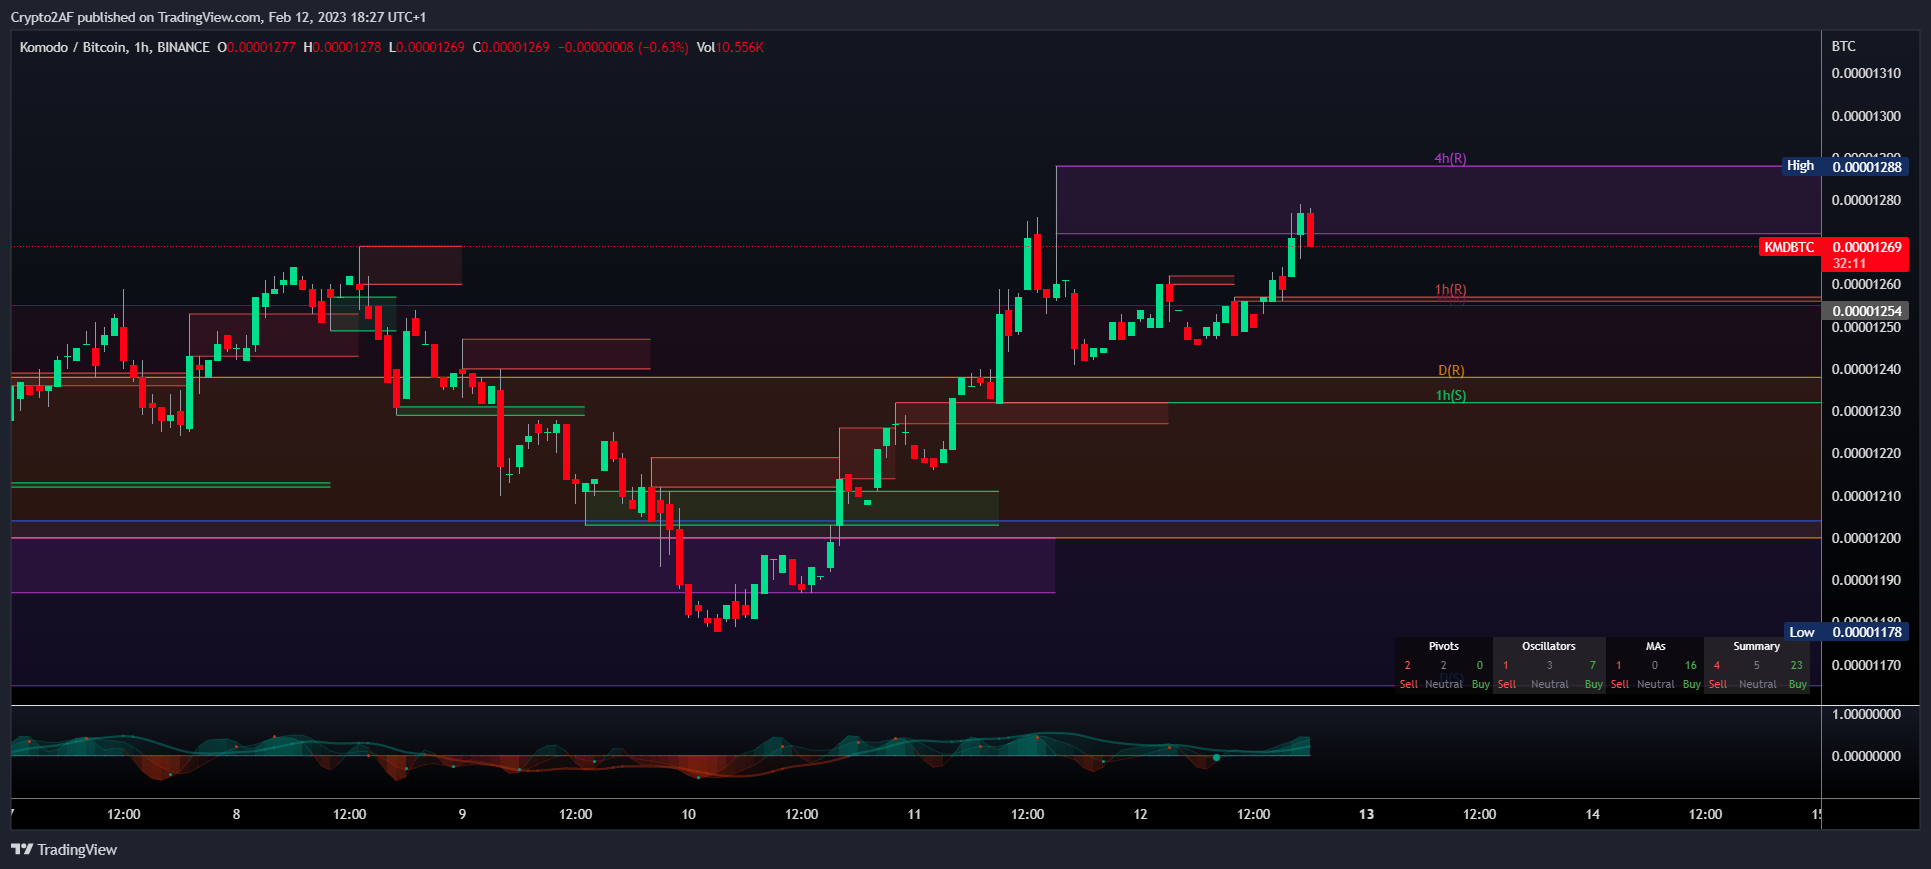1931x869 pixels.
Task: Click the MAs header in the ratings table
Action: point(1655,646)
